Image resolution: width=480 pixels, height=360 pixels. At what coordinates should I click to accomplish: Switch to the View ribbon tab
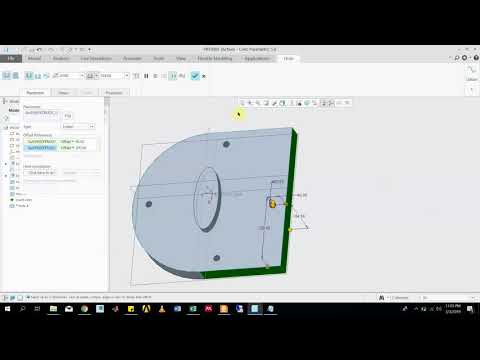[x=181, y=58]
